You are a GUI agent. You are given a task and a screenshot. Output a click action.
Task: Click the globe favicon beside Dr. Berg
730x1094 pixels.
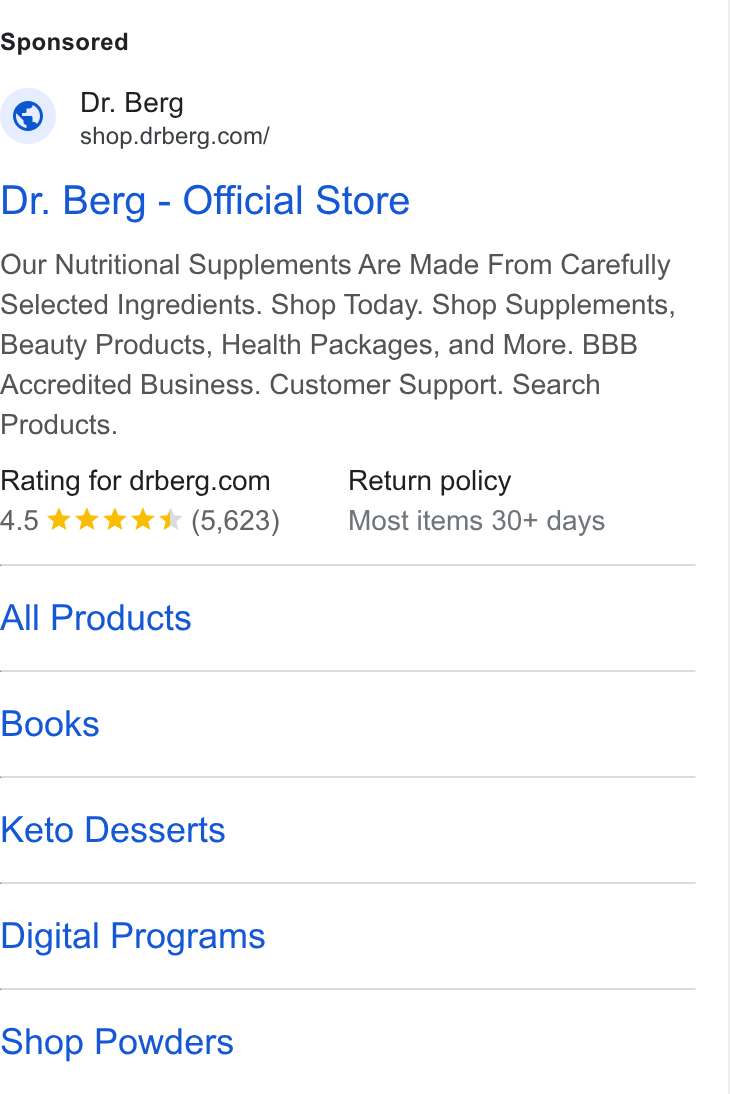pyautogui.click(x=28, y=116)
